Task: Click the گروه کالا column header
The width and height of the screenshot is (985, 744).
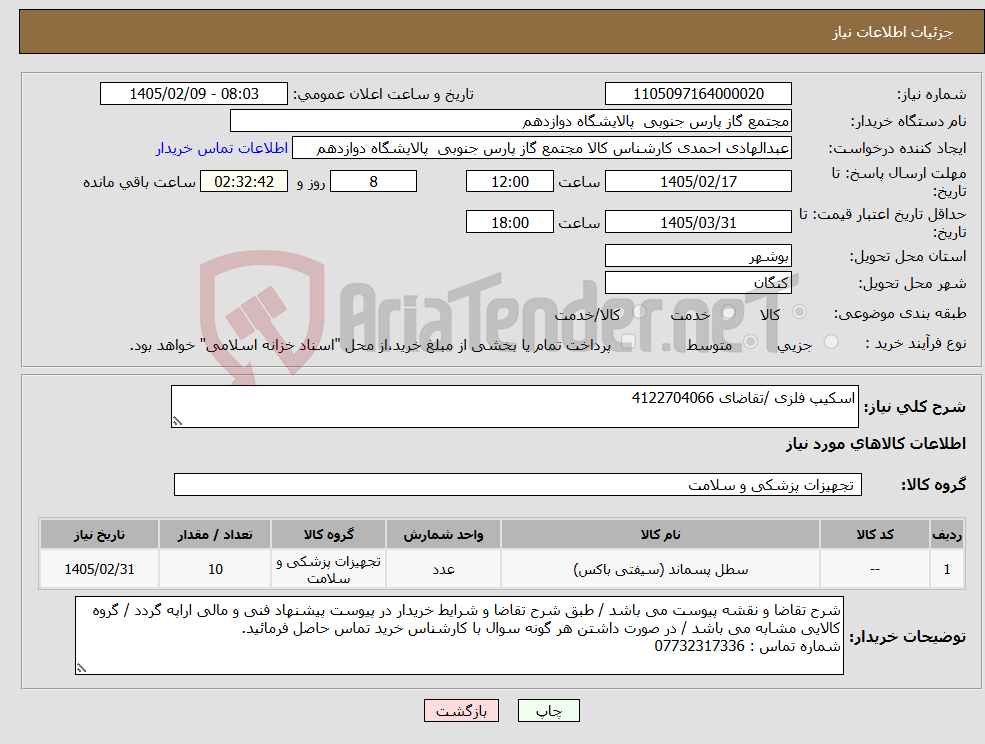Action: point(329,535)
